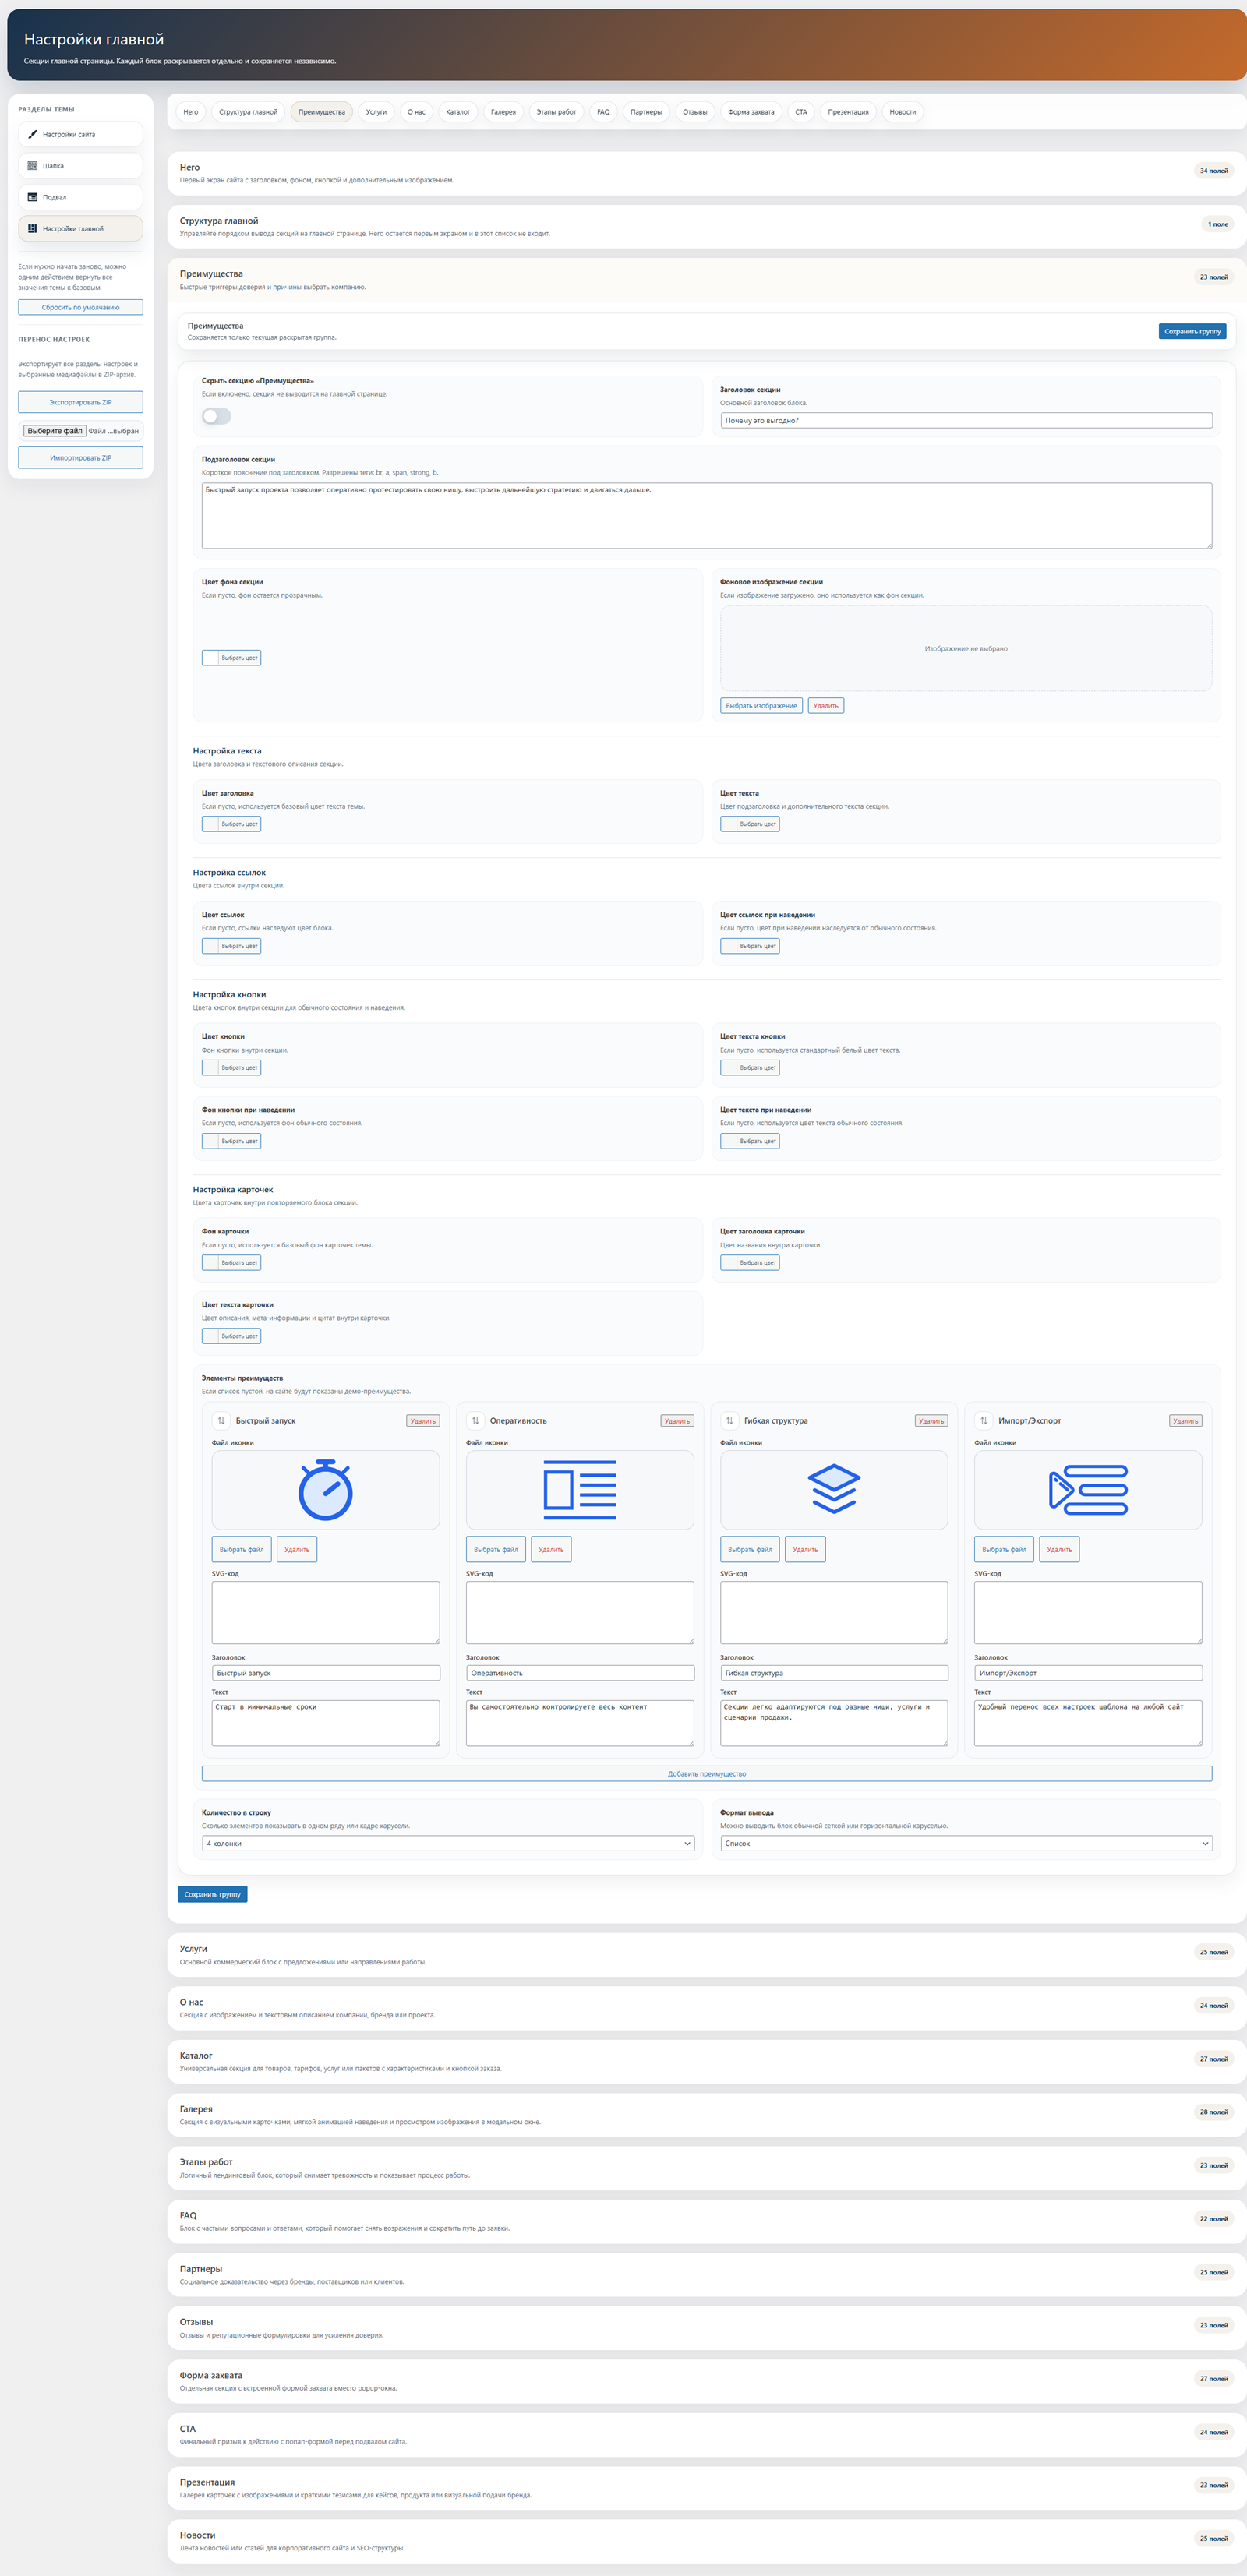Reorder the Импорт/Экспорт card via sort handle

point(983,1420)
